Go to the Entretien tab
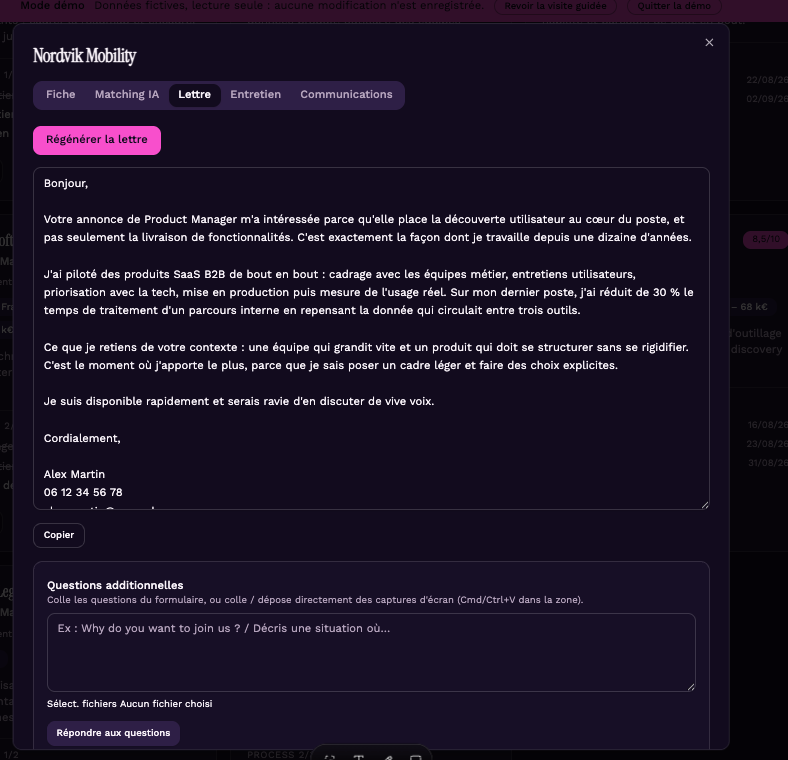The width and height of the screenshot is (788, 760). click(255, 95)
